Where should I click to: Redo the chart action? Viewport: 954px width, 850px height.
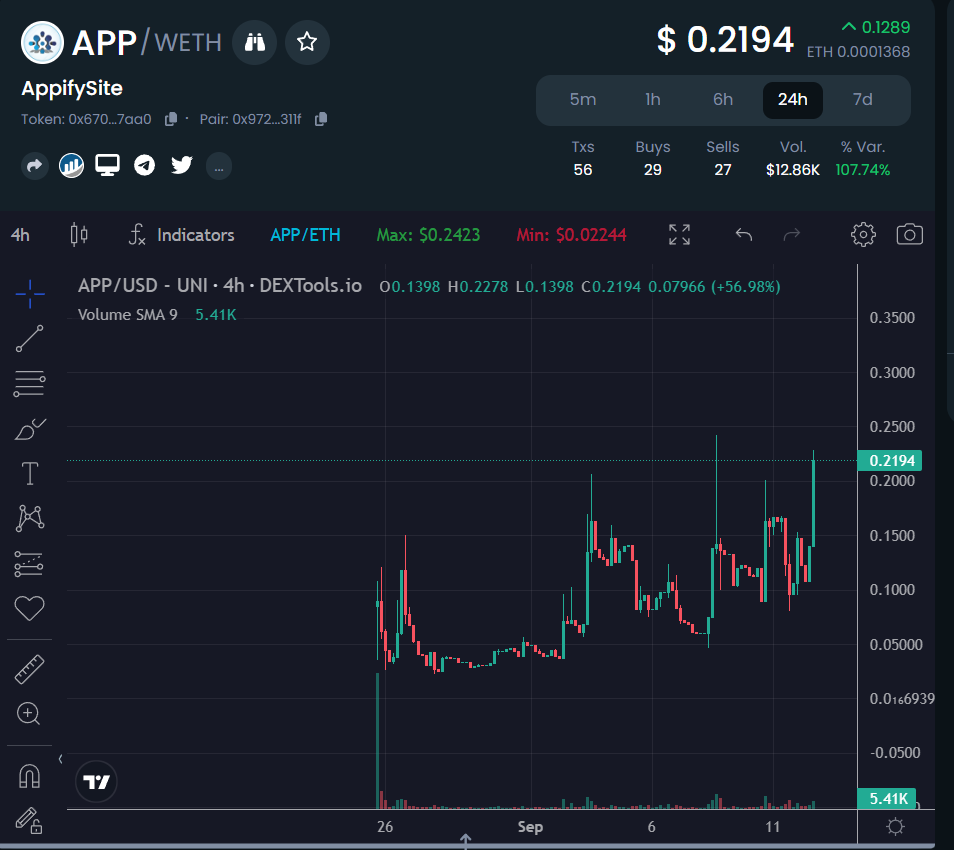[x=792, y=235]
